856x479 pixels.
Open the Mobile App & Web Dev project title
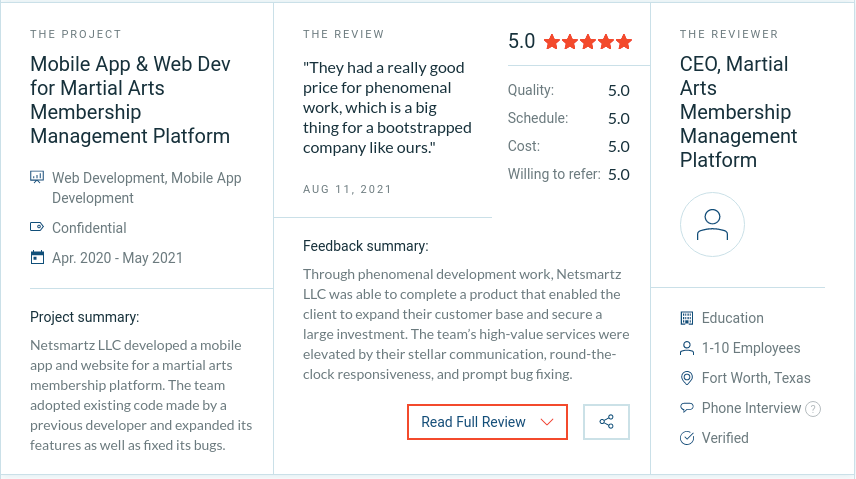(x=130, y=100)
